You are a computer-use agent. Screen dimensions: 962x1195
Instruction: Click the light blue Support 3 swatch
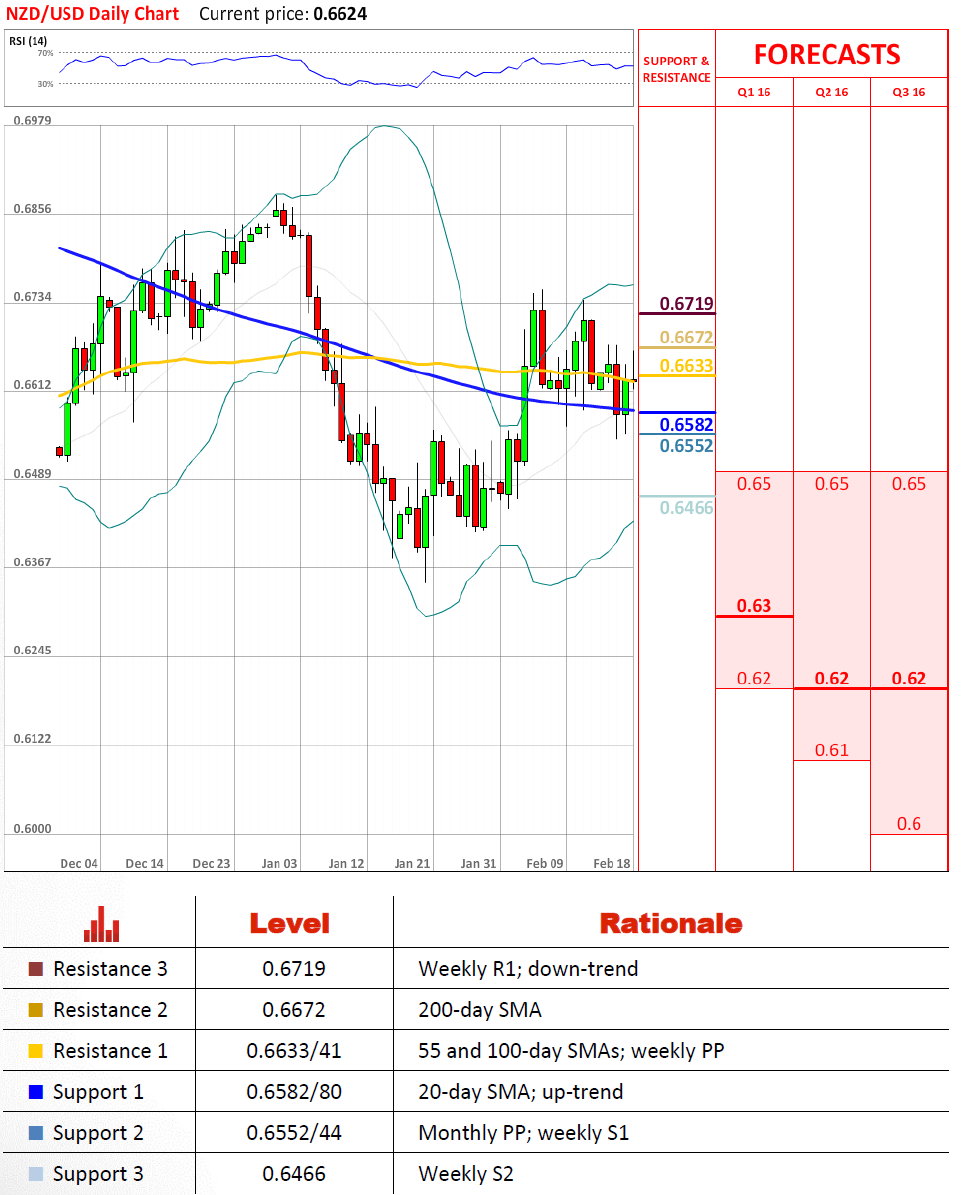pyautogui.click(x=37, y=1174)
